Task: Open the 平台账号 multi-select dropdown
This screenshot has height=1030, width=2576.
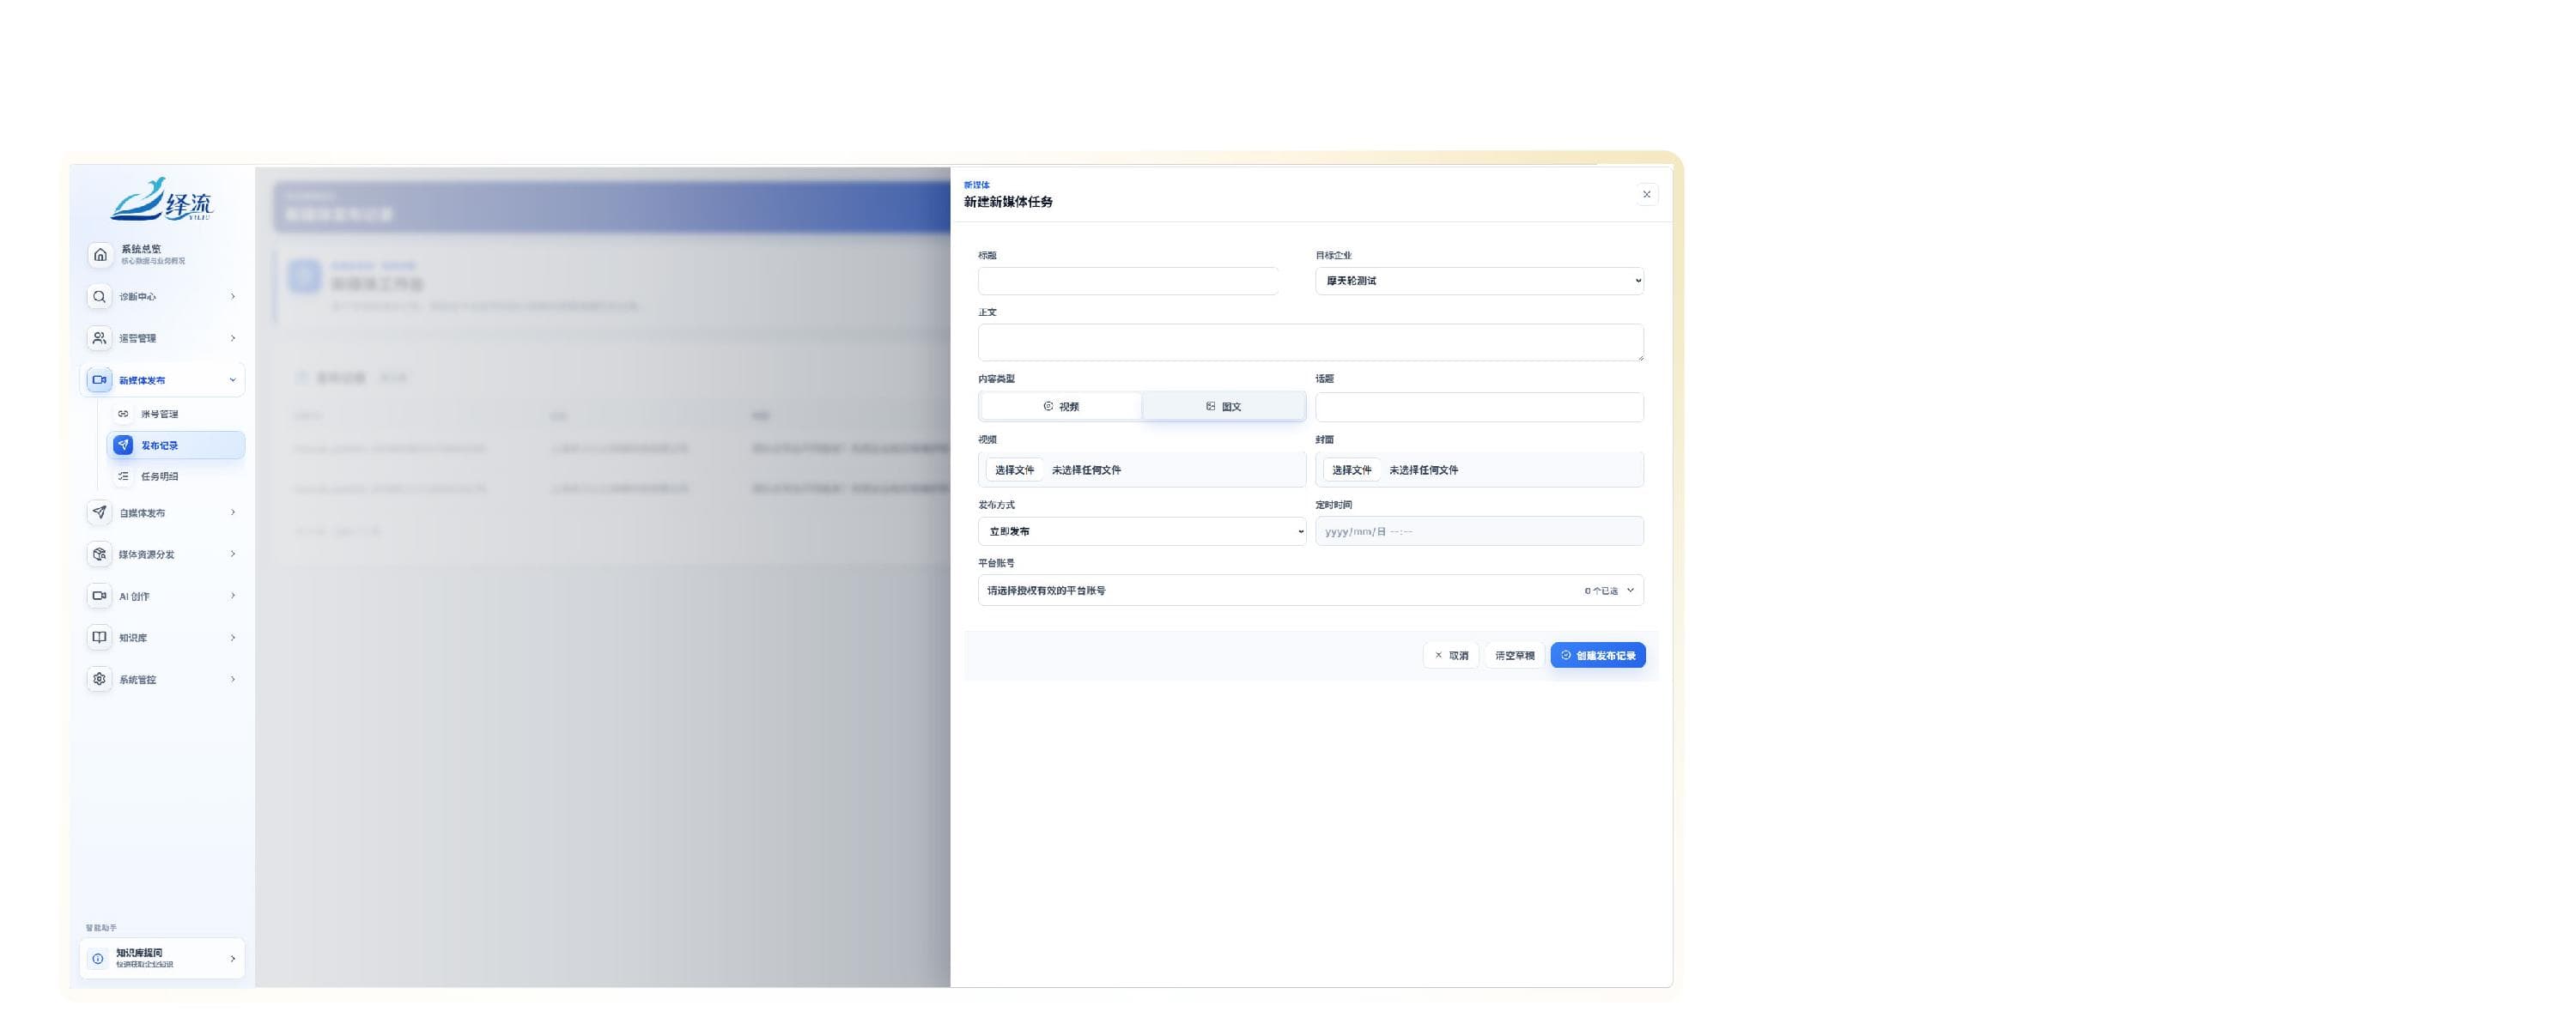Action: click(1310, 590)
